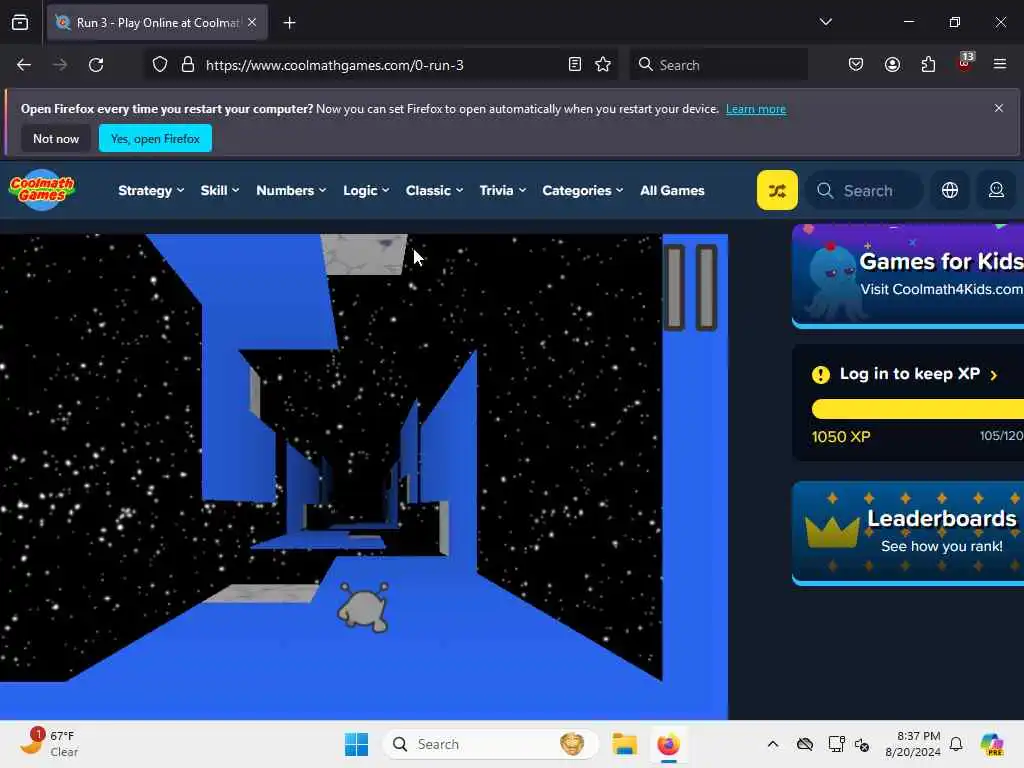List all tabs dropdown arrow

pos(825,22)
